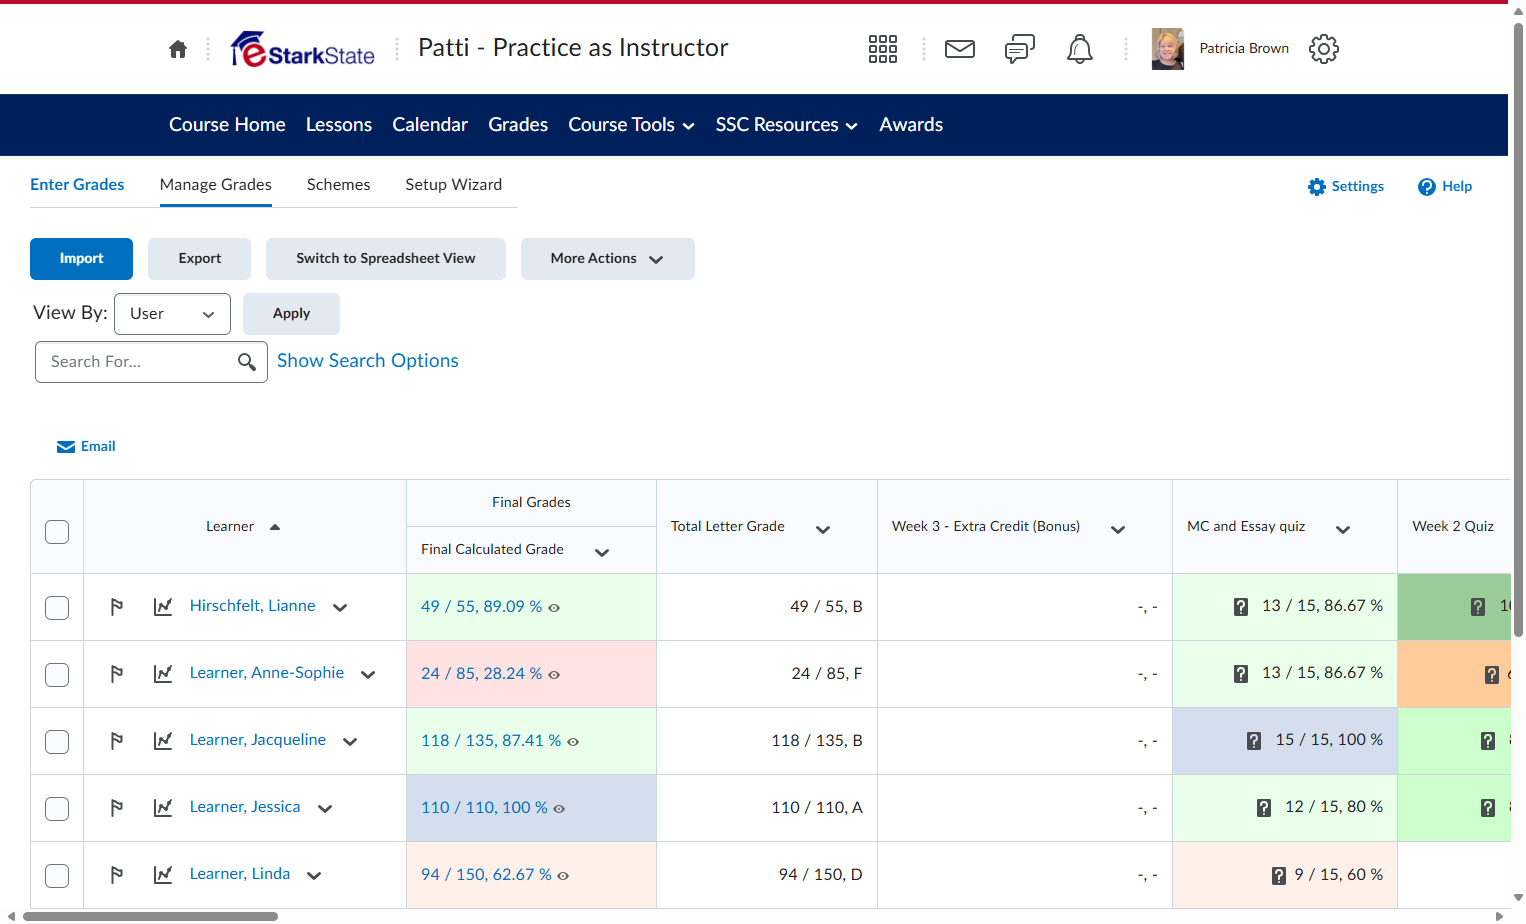Screen dimensions: 1526x924
Task: Select the Learner, Anne-Sophie row checkbox
Action: click(x=57, y=675)
